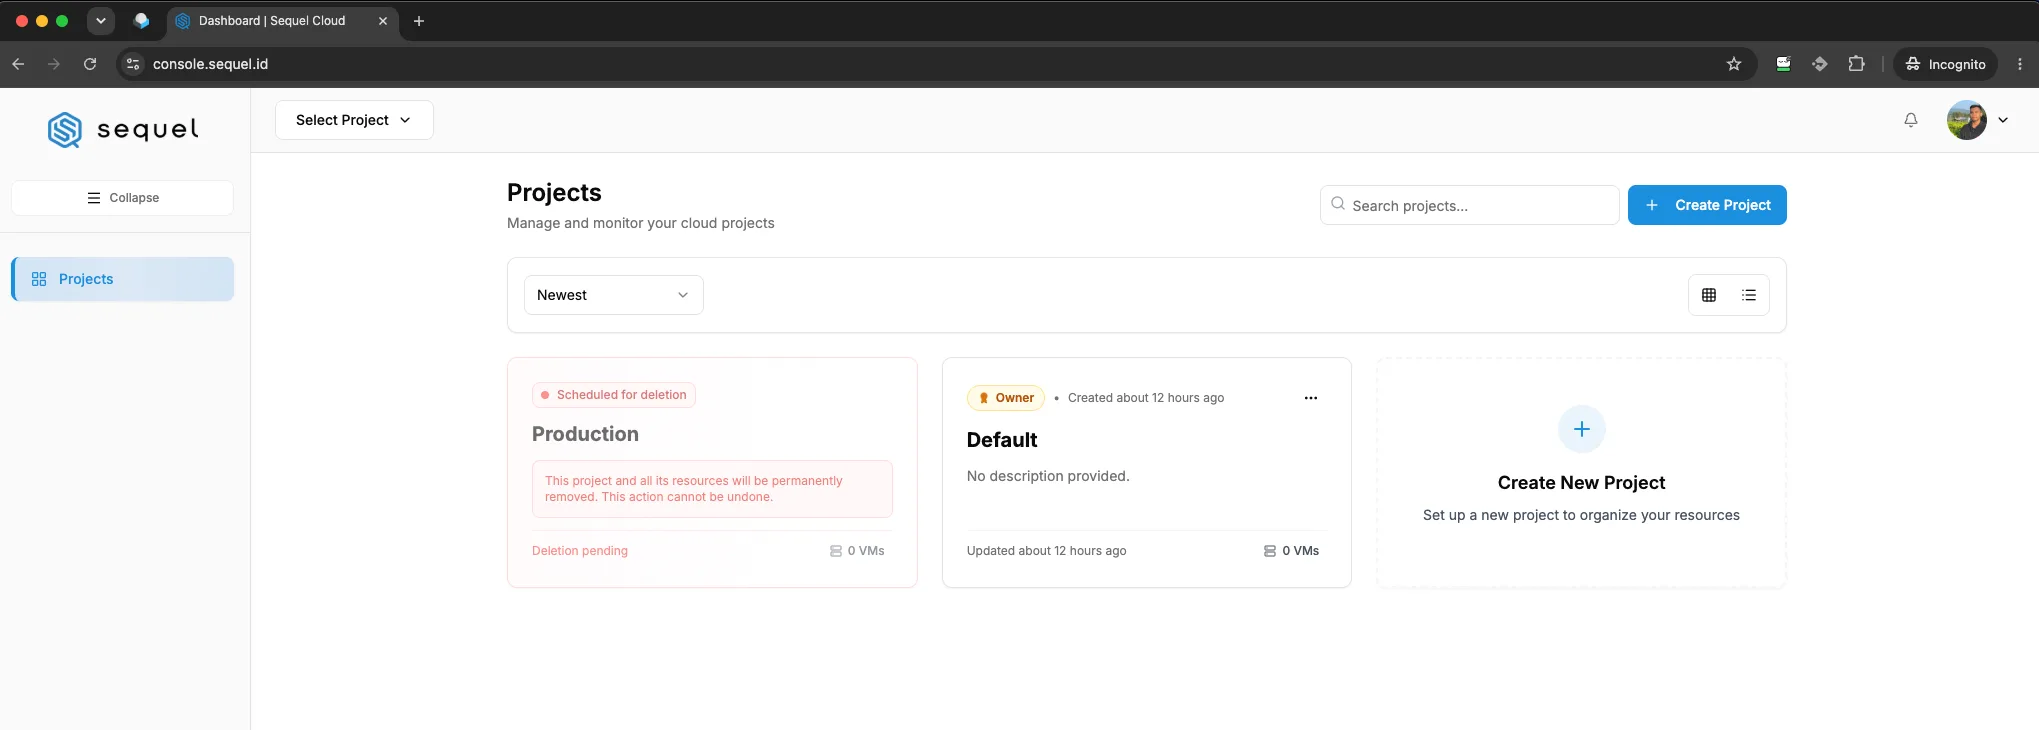Click the Create Project button
Screen dimensions: 2039x730
(1707, 205)
